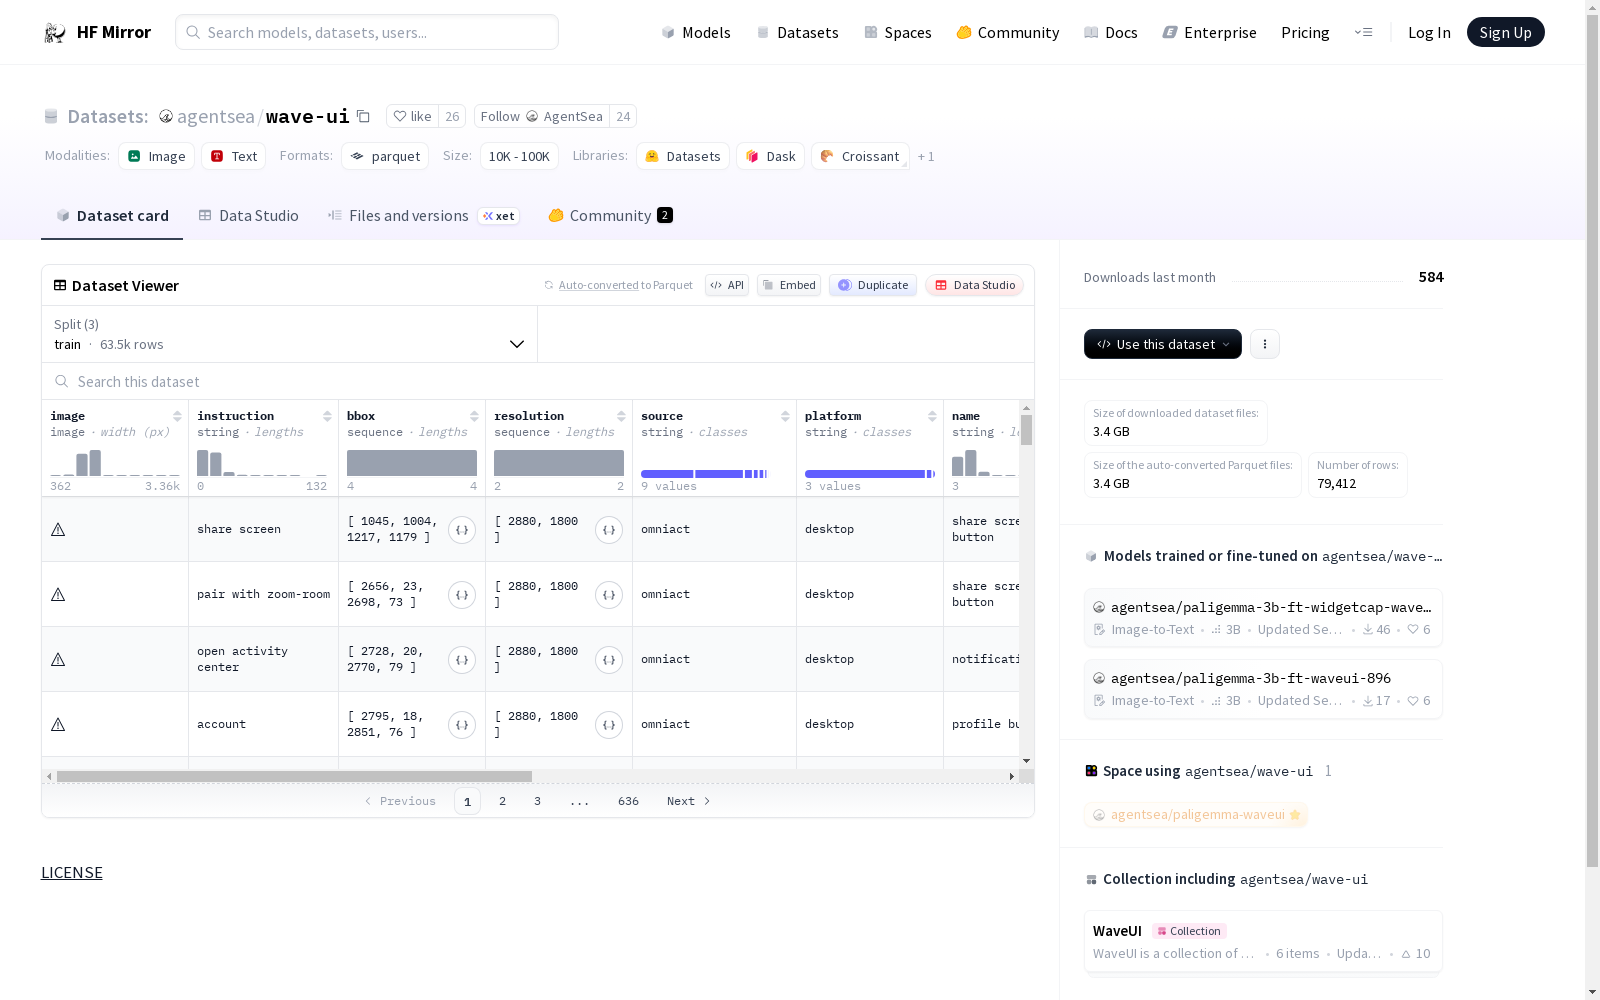Open the agentsea/paligemma-waveui space
The image size is (1600, 1000).
[x=1196, y=815]
